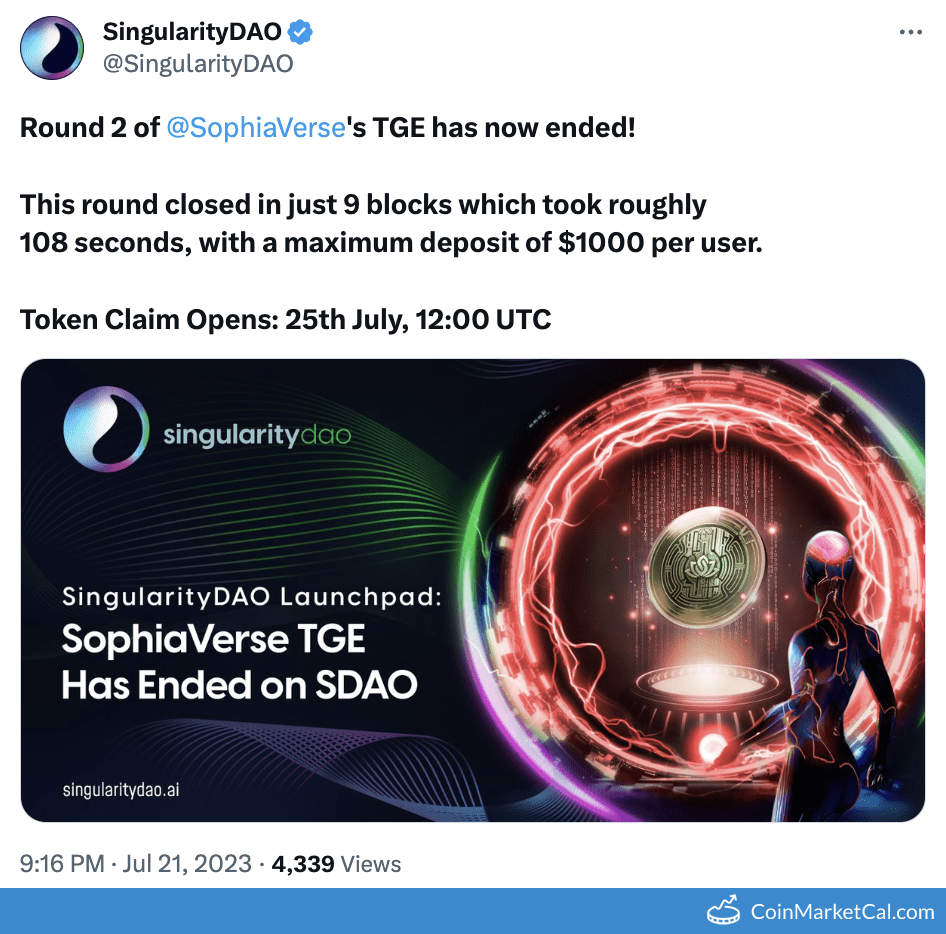Click the Token Claim Opens text line
The image size is (946, 934).
pos(285,319)
